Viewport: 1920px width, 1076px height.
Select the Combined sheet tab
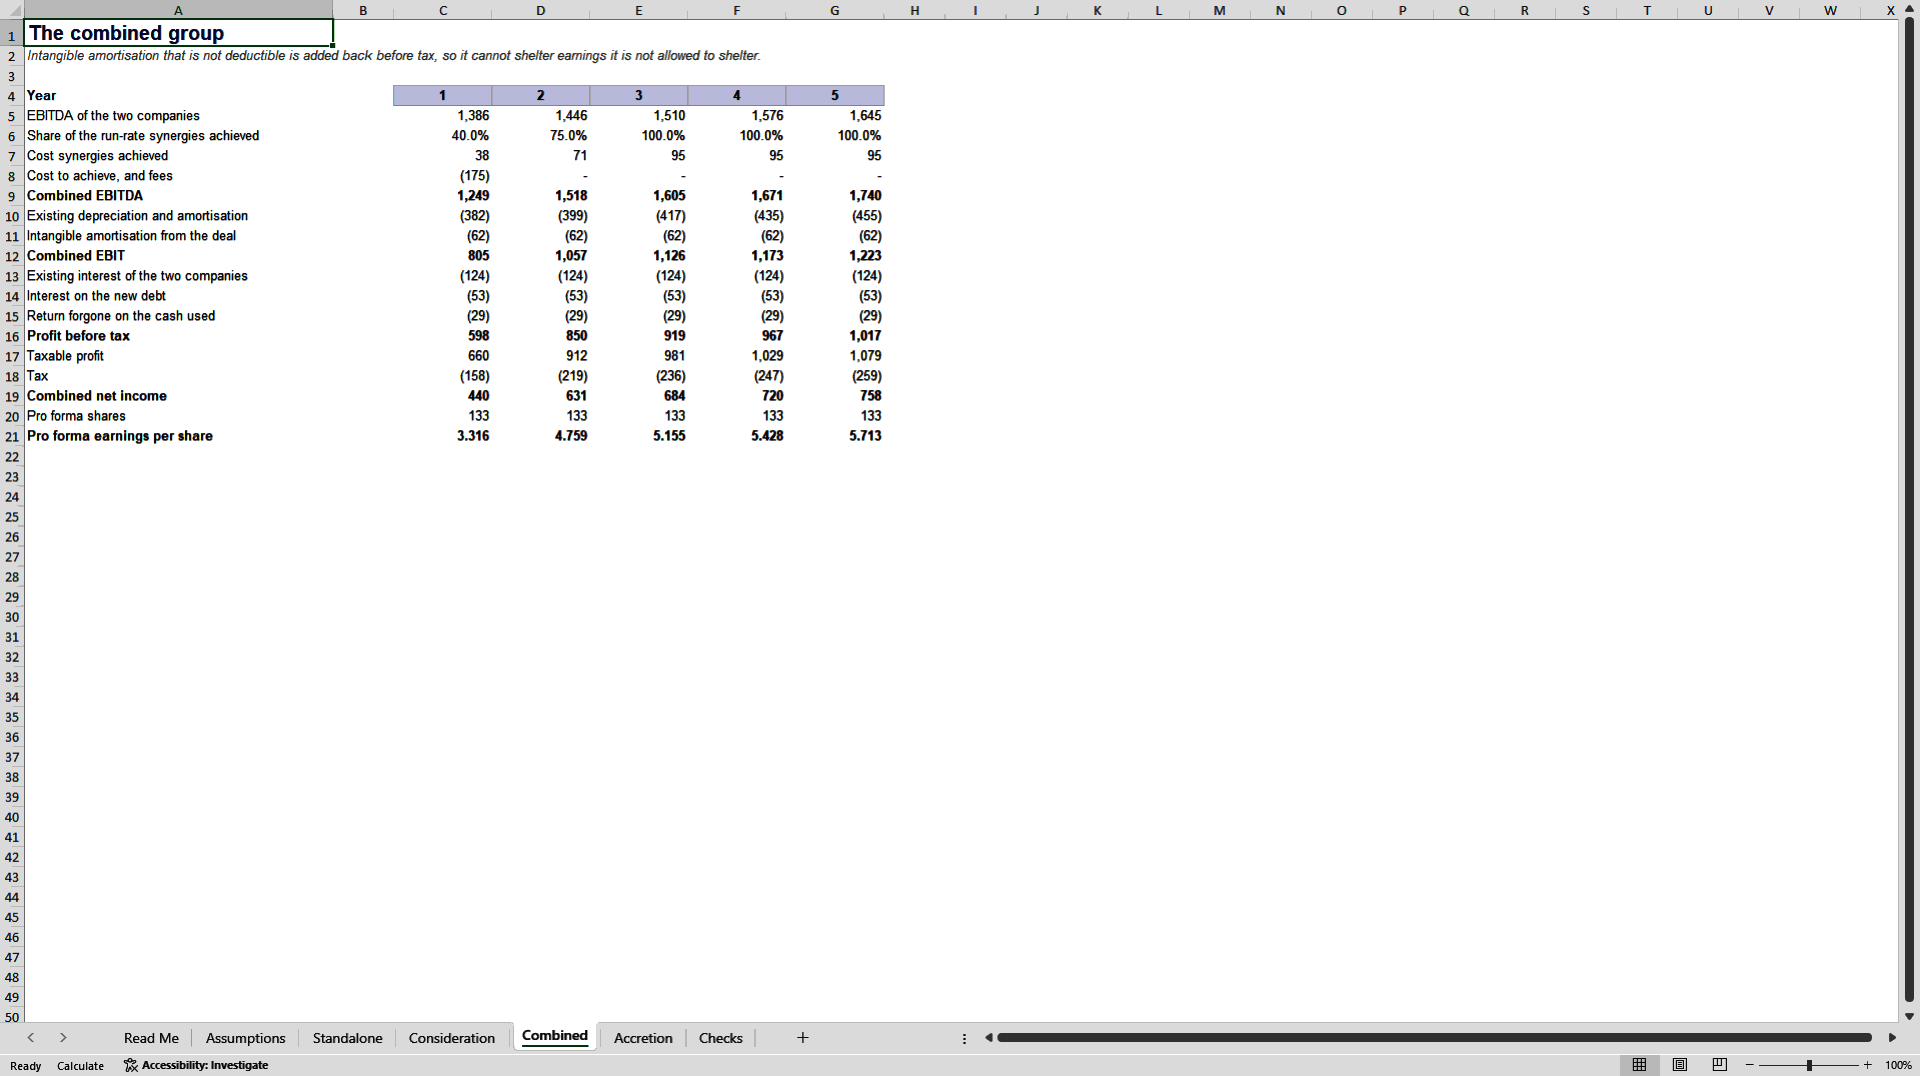tap(554, 1036)
